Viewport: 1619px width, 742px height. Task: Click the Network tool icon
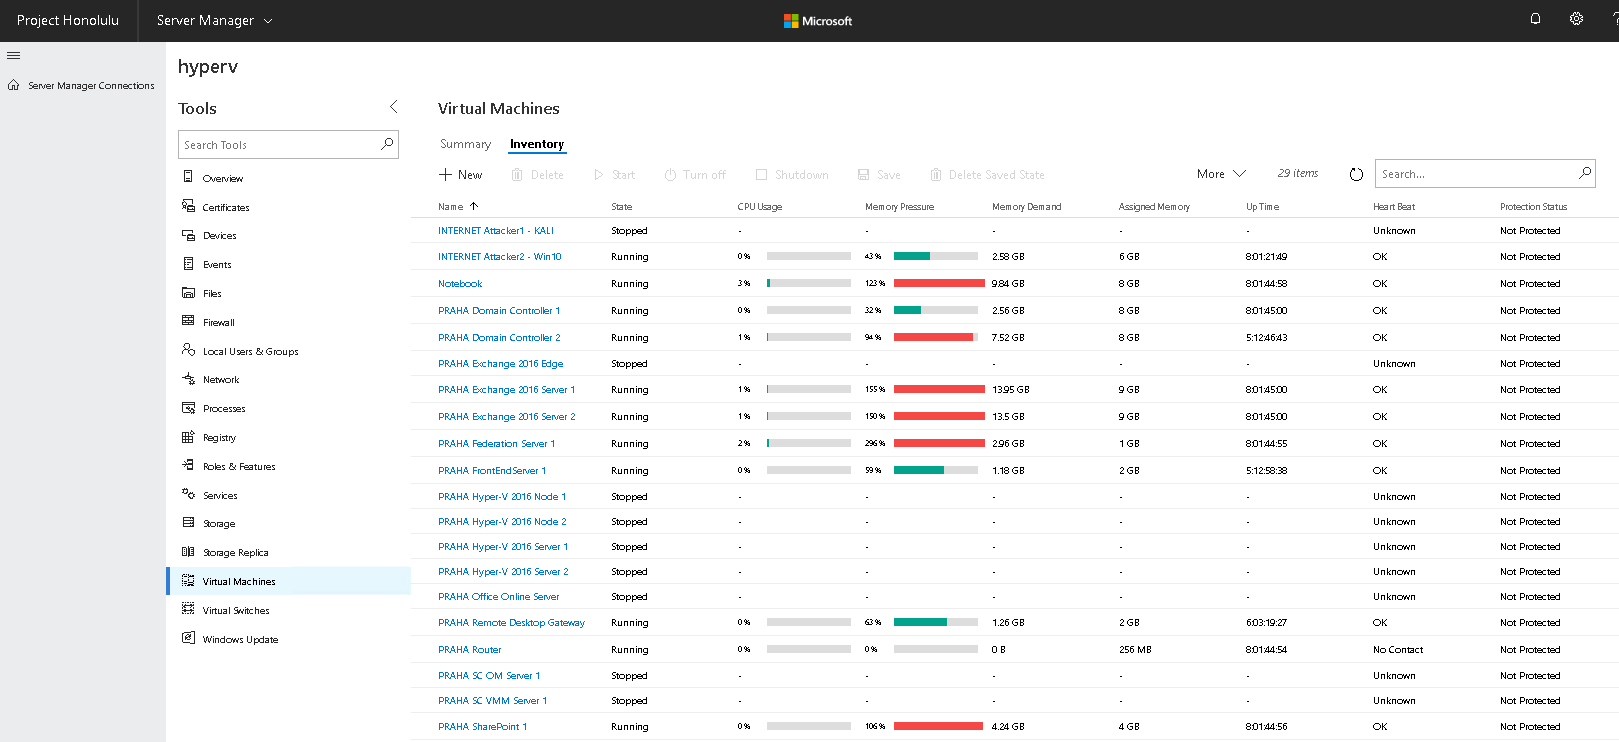click(188, 379)
